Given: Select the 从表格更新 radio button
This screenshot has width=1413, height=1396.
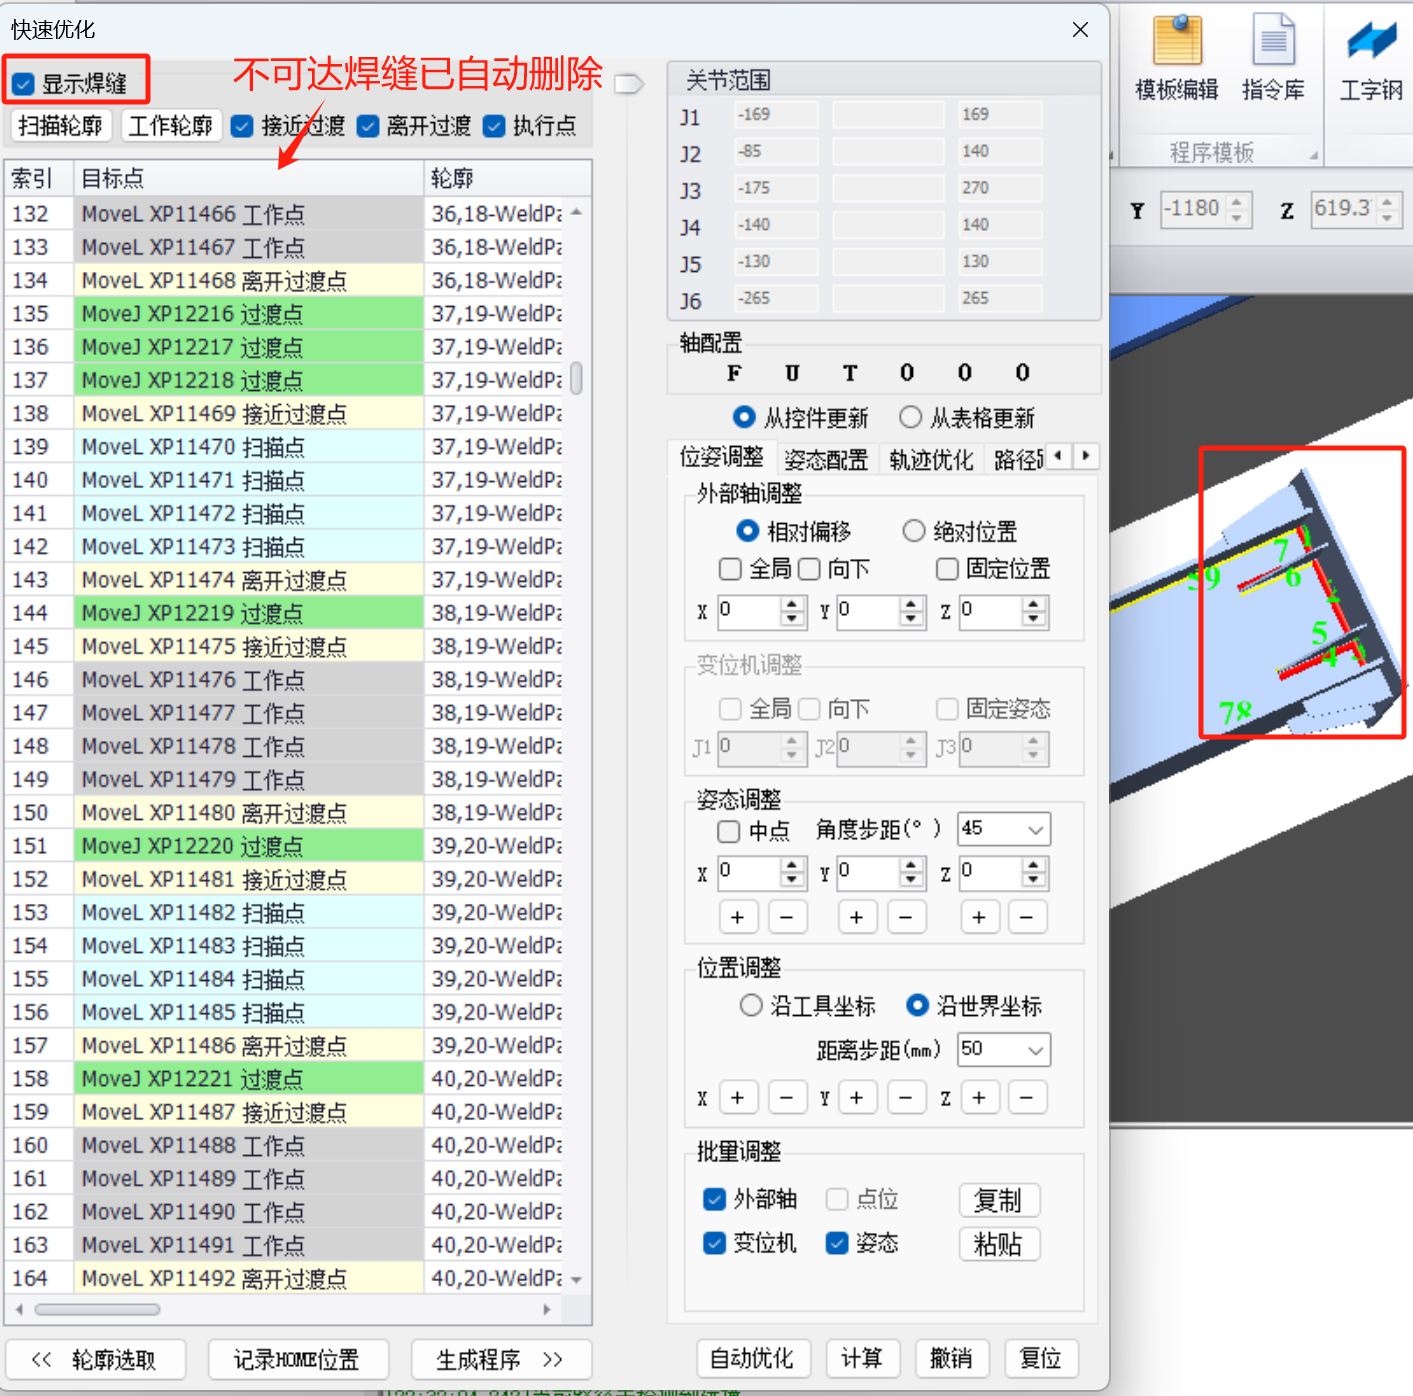Looking at the screenshot, I should 911,417.
